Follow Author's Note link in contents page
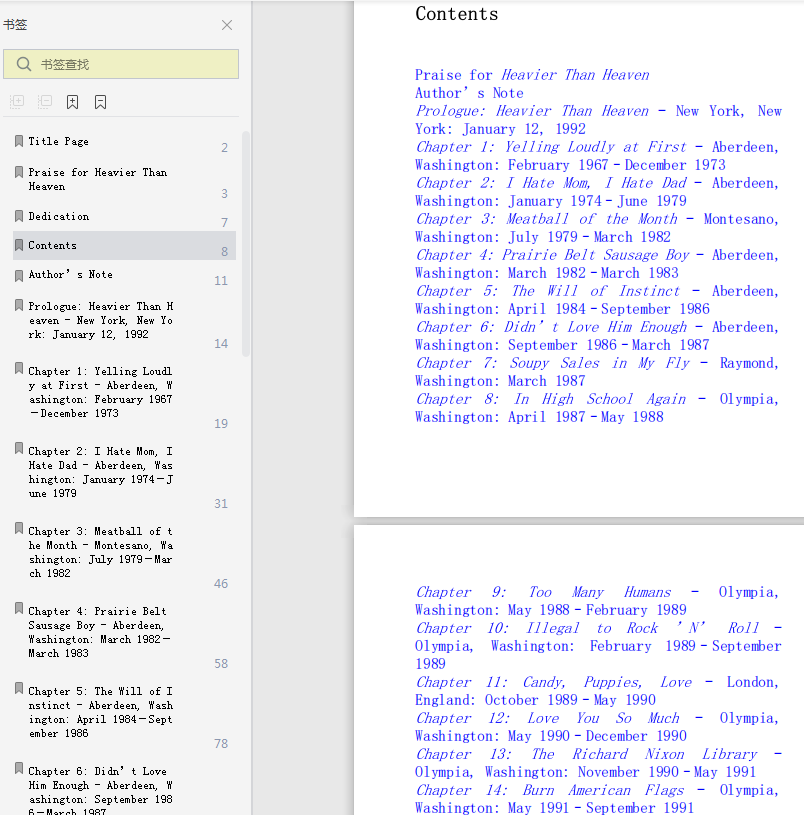The image size is (804, 815). click(x=469, y=93)
